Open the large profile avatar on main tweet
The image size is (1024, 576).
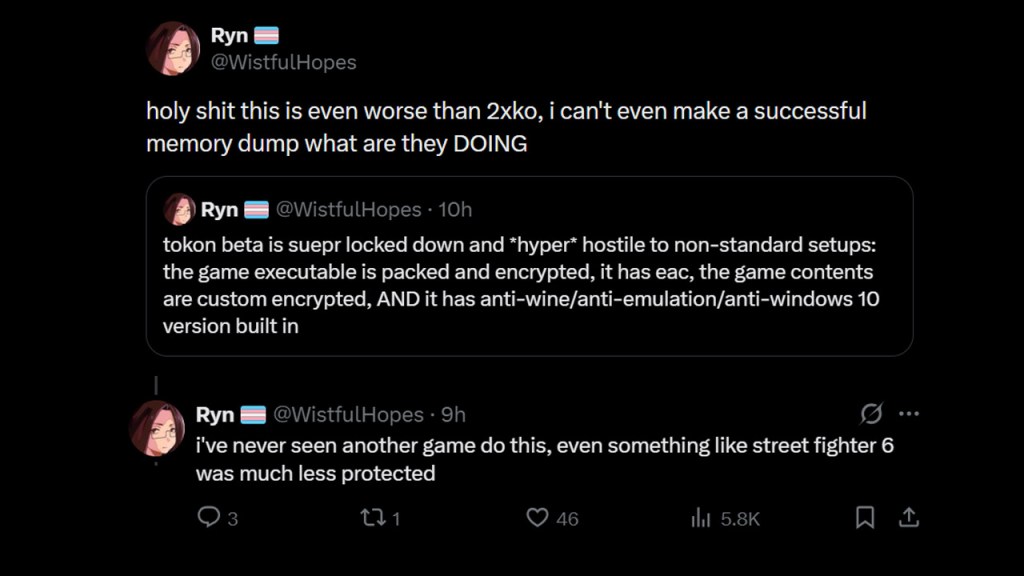(x=174, y=49)
